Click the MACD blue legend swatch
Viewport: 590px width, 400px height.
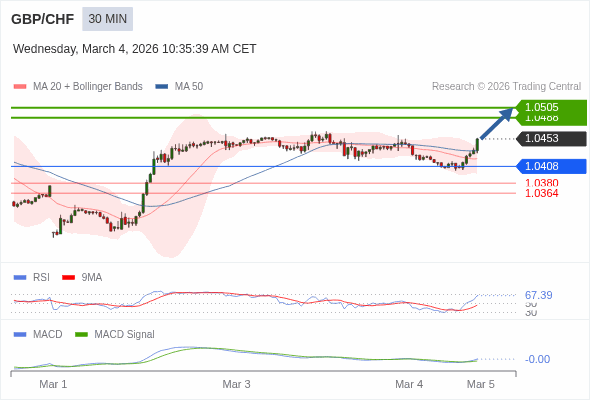coord(20,335)
